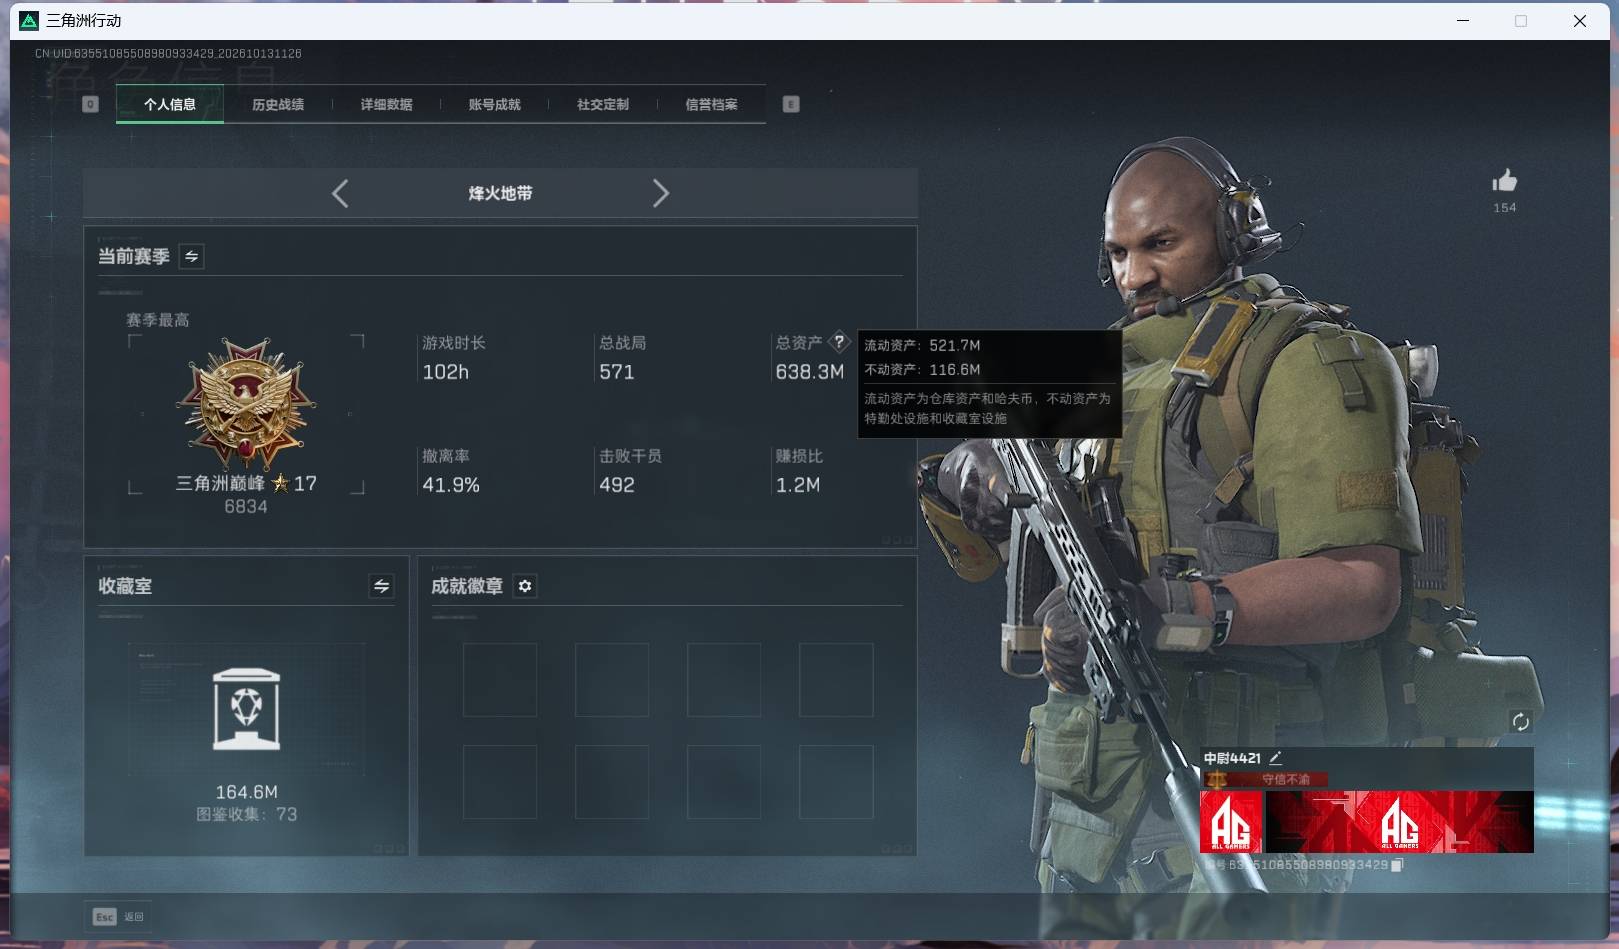Click the Esc 返回 button
The image size is (1619, 949).
coord(118,916)
